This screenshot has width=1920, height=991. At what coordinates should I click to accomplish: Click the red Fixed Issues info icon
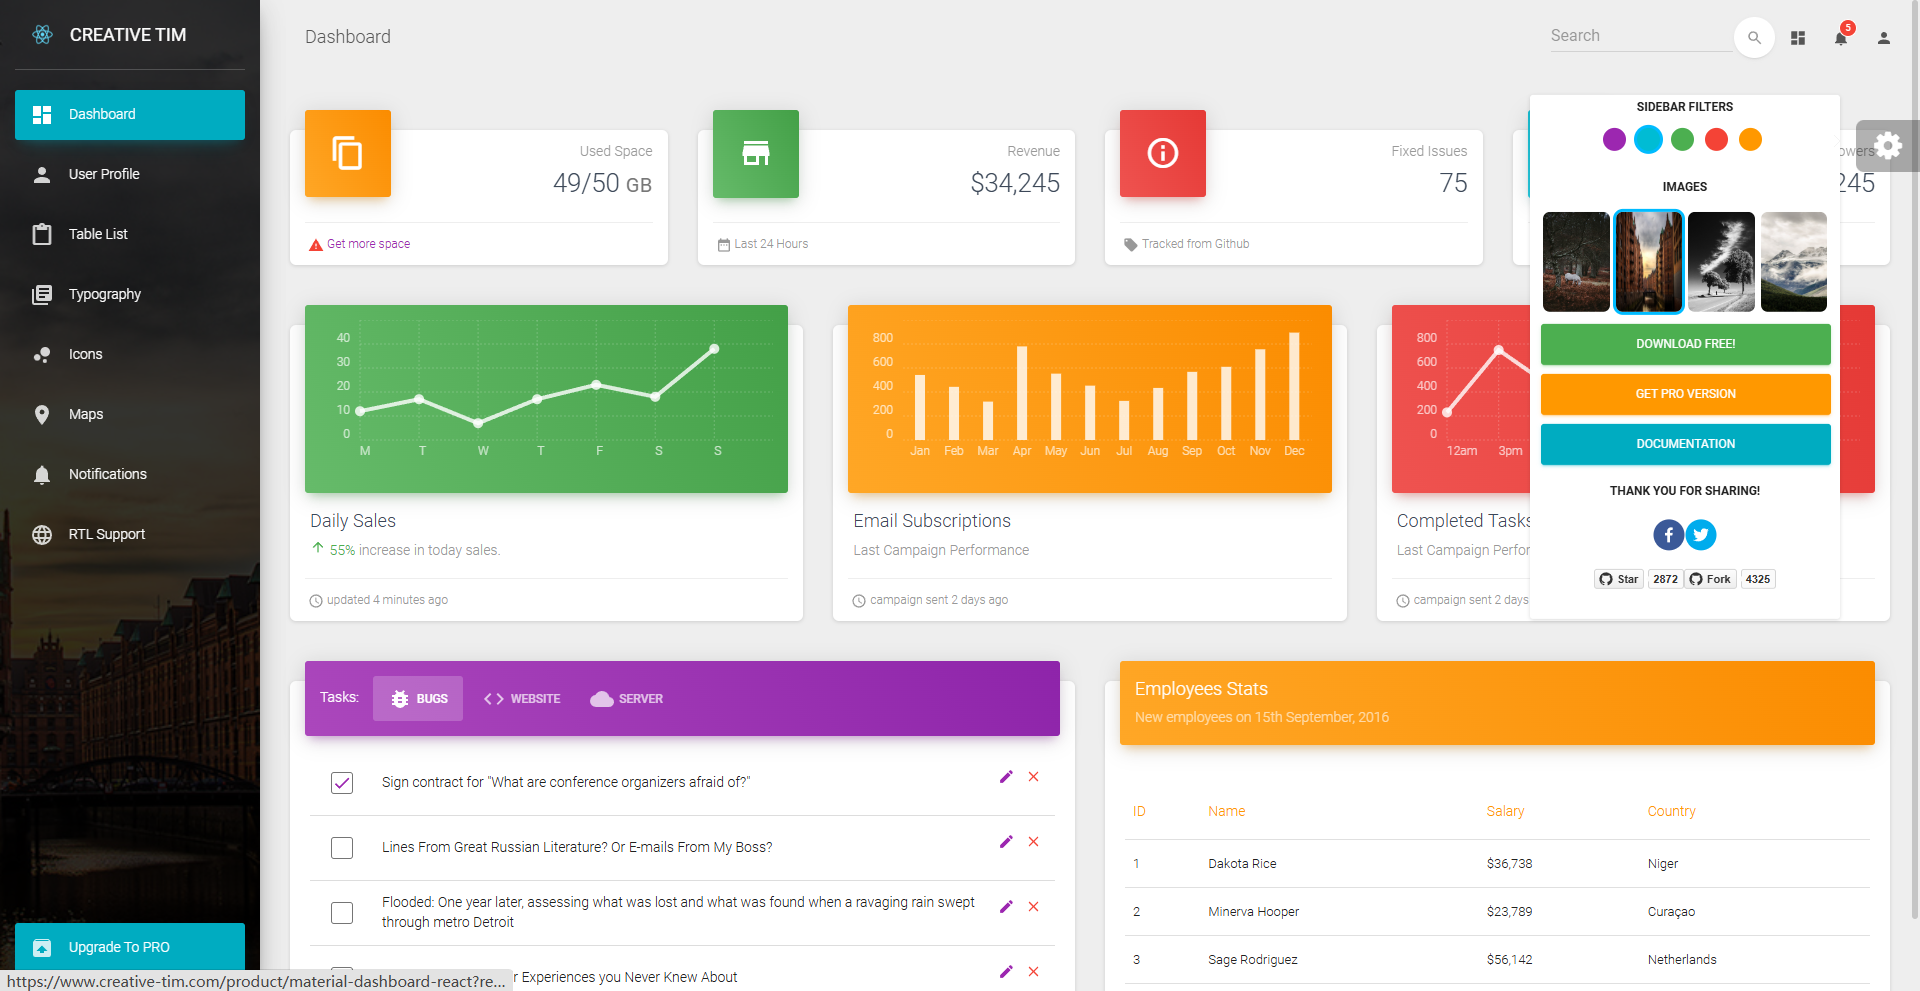point(1163,153)
